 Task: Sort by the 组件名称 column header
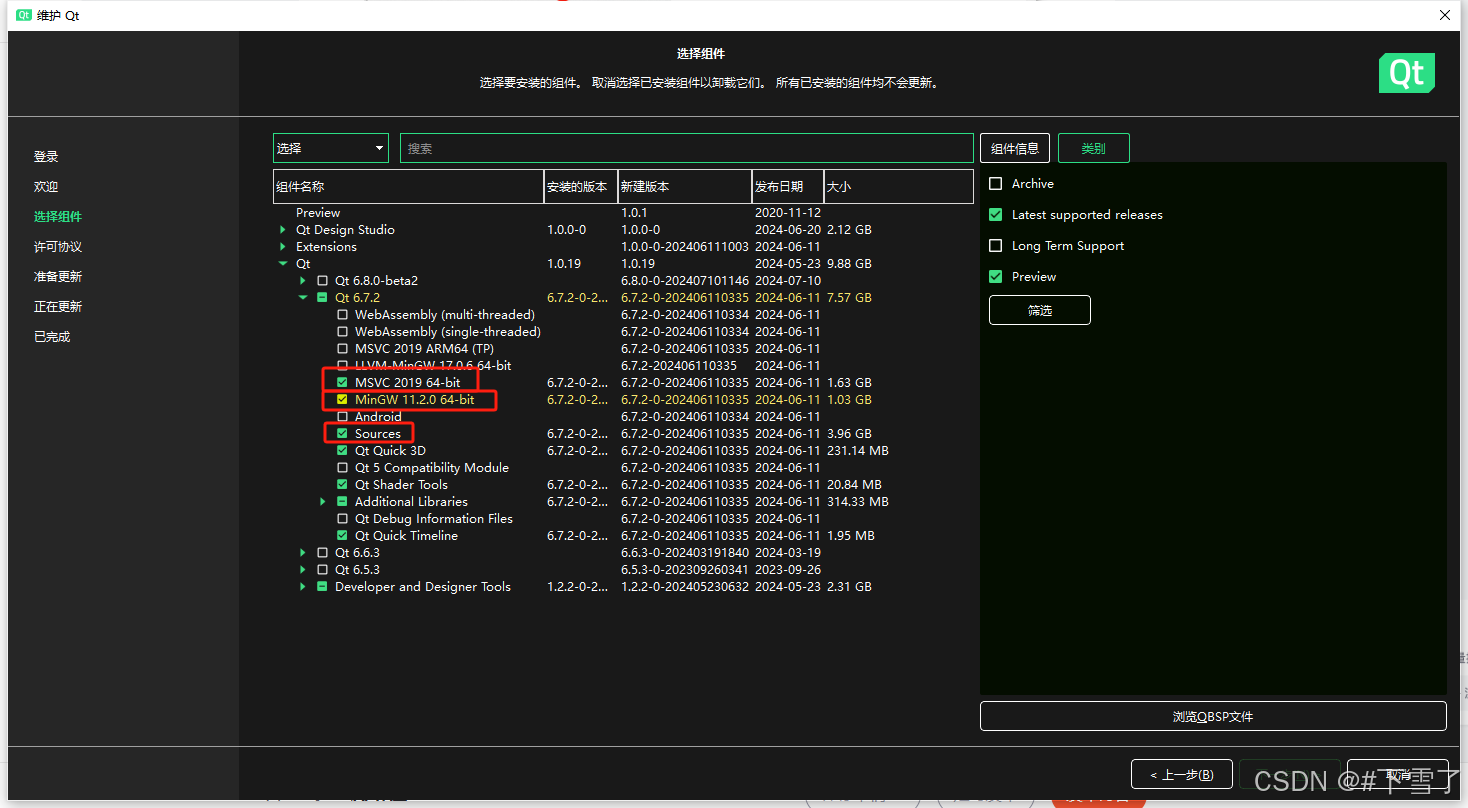pyautogui.click(x=408, y=187)
